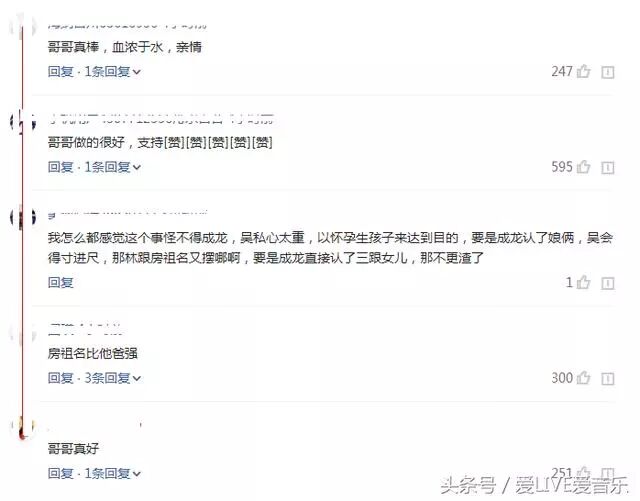Like the comment with 595 likes
The image size is (640, 501).
coord(583,167)
